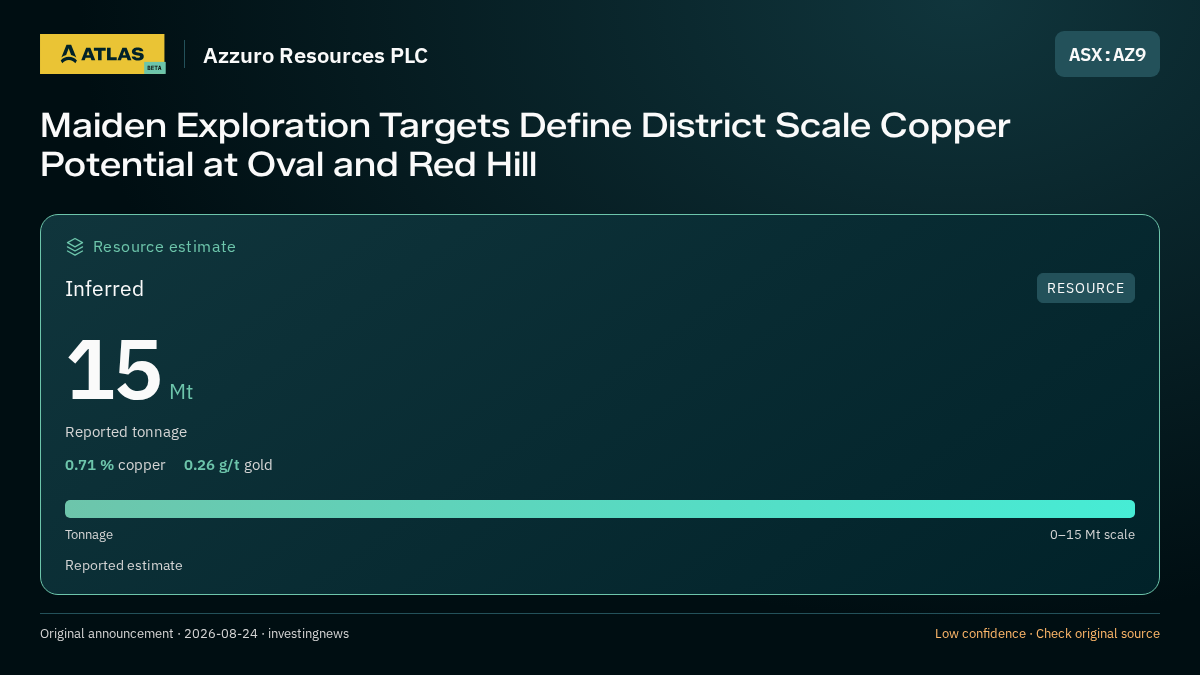This screenshot has width=1200, height=675.
Task: Click the 0–15 Mt scale label
Action: pos(1092,535)
